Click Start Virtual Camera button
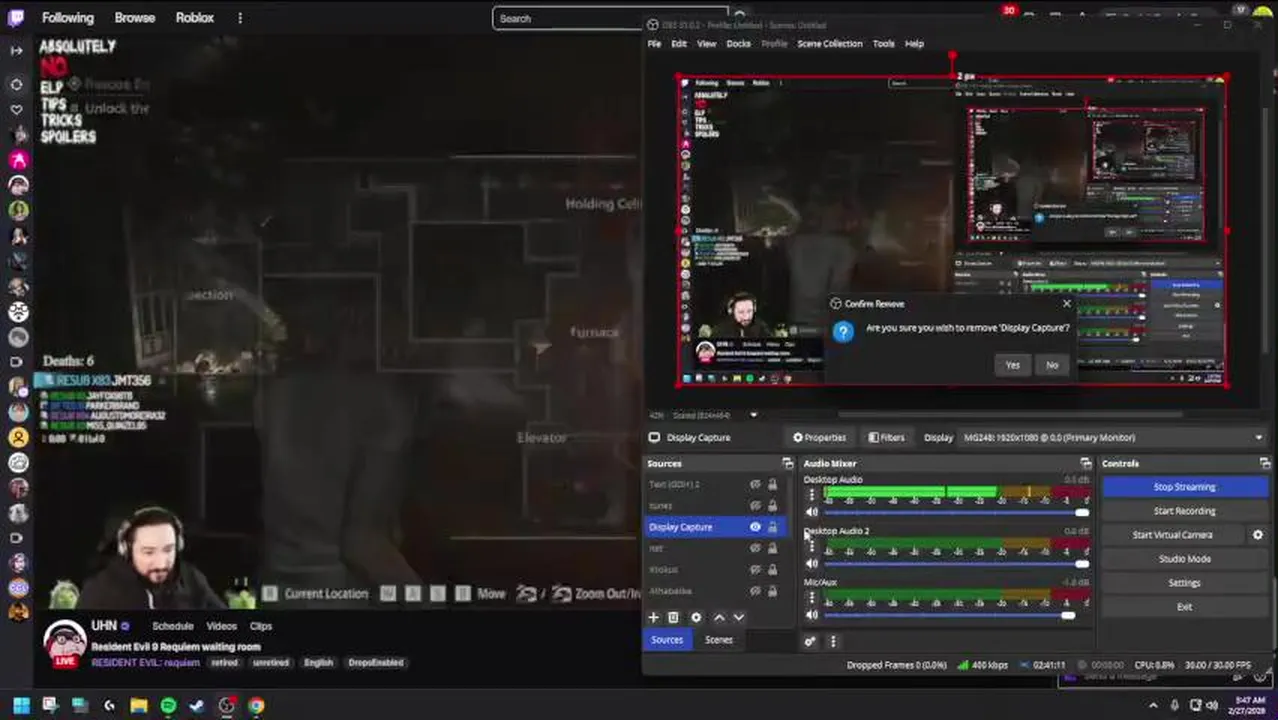The width and height of the screenshot is (1278, 720). pos(1172,535)
